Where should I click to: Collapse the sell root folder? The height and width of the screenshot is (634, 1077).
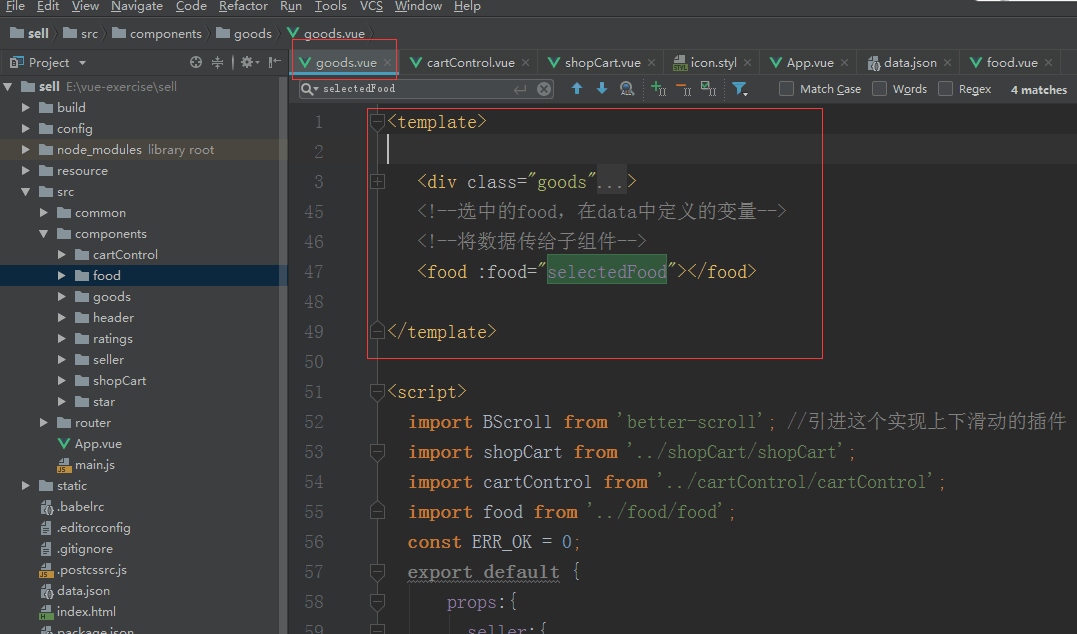pos(8,87)
